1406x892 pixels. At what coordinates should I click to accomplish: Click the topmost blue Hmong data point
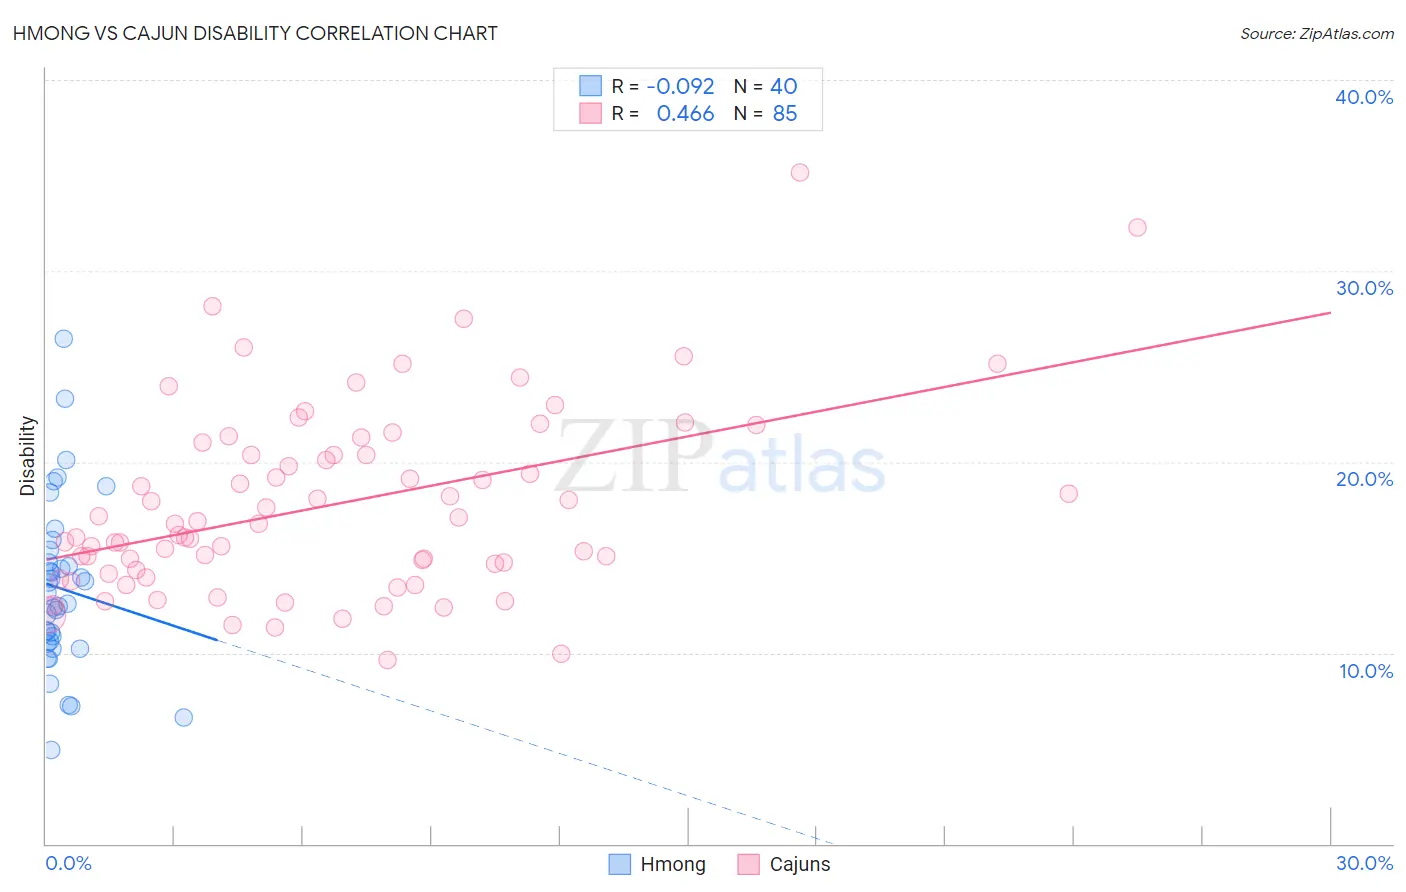(x=63, y=338)
